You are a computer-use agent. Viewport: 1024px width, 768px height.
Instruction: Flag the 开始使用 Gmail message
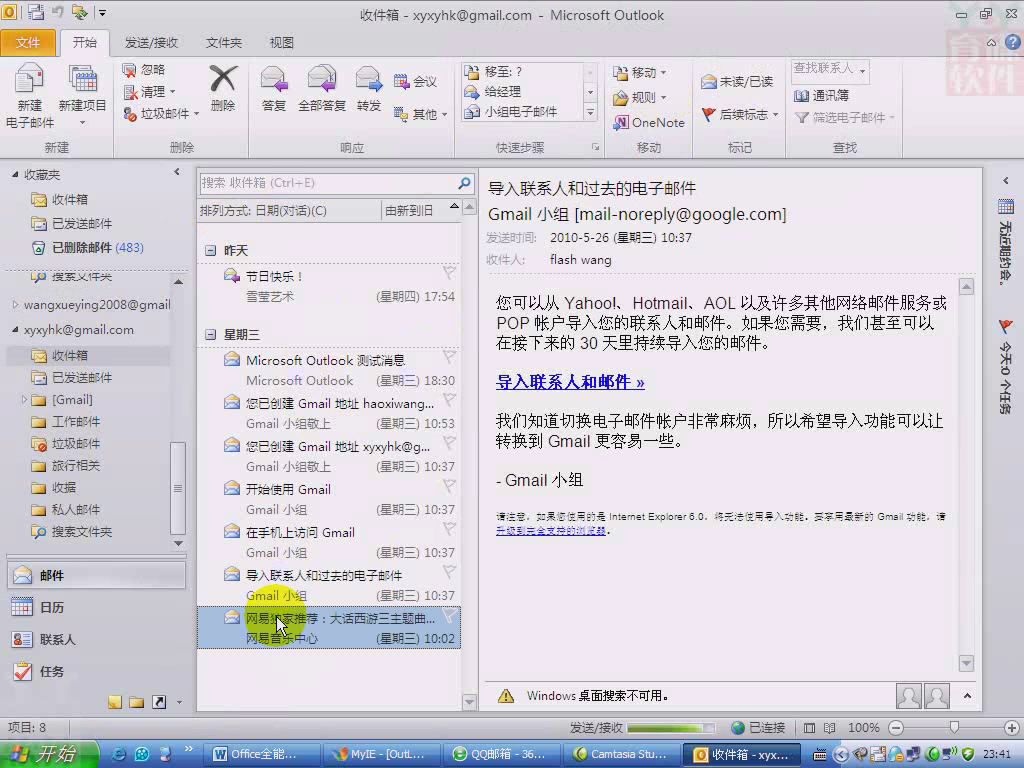[x=449, y=486]
